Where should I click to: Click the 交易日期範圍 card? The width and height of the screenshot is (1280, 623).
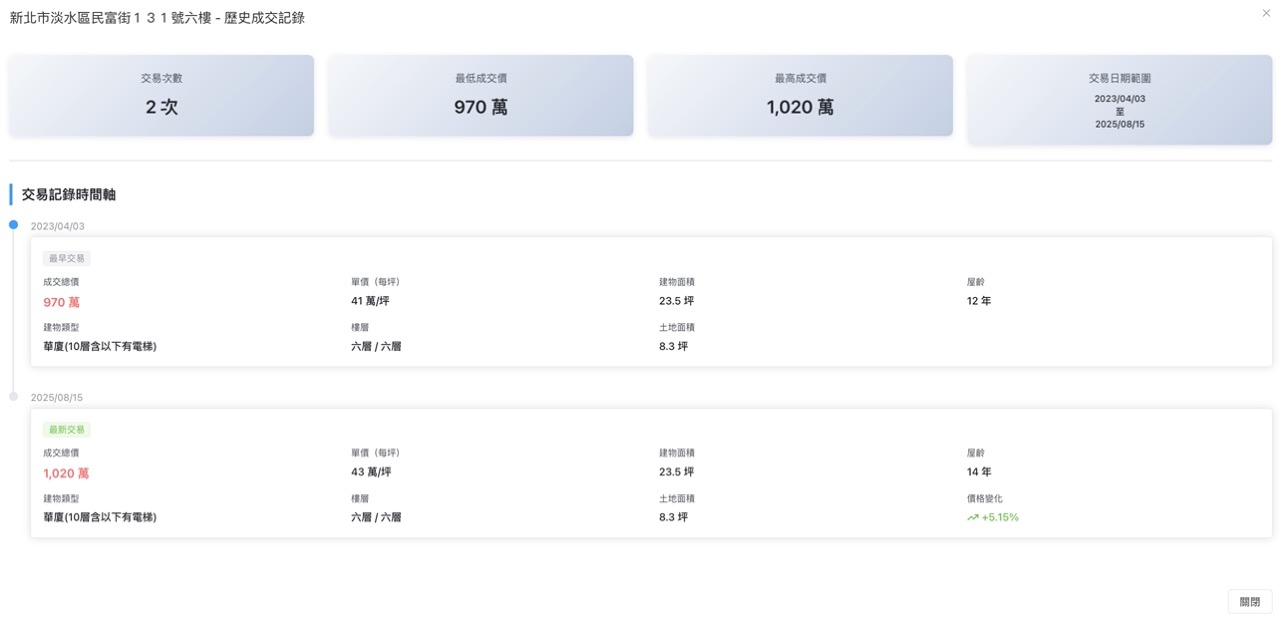tap(1119, 95)
